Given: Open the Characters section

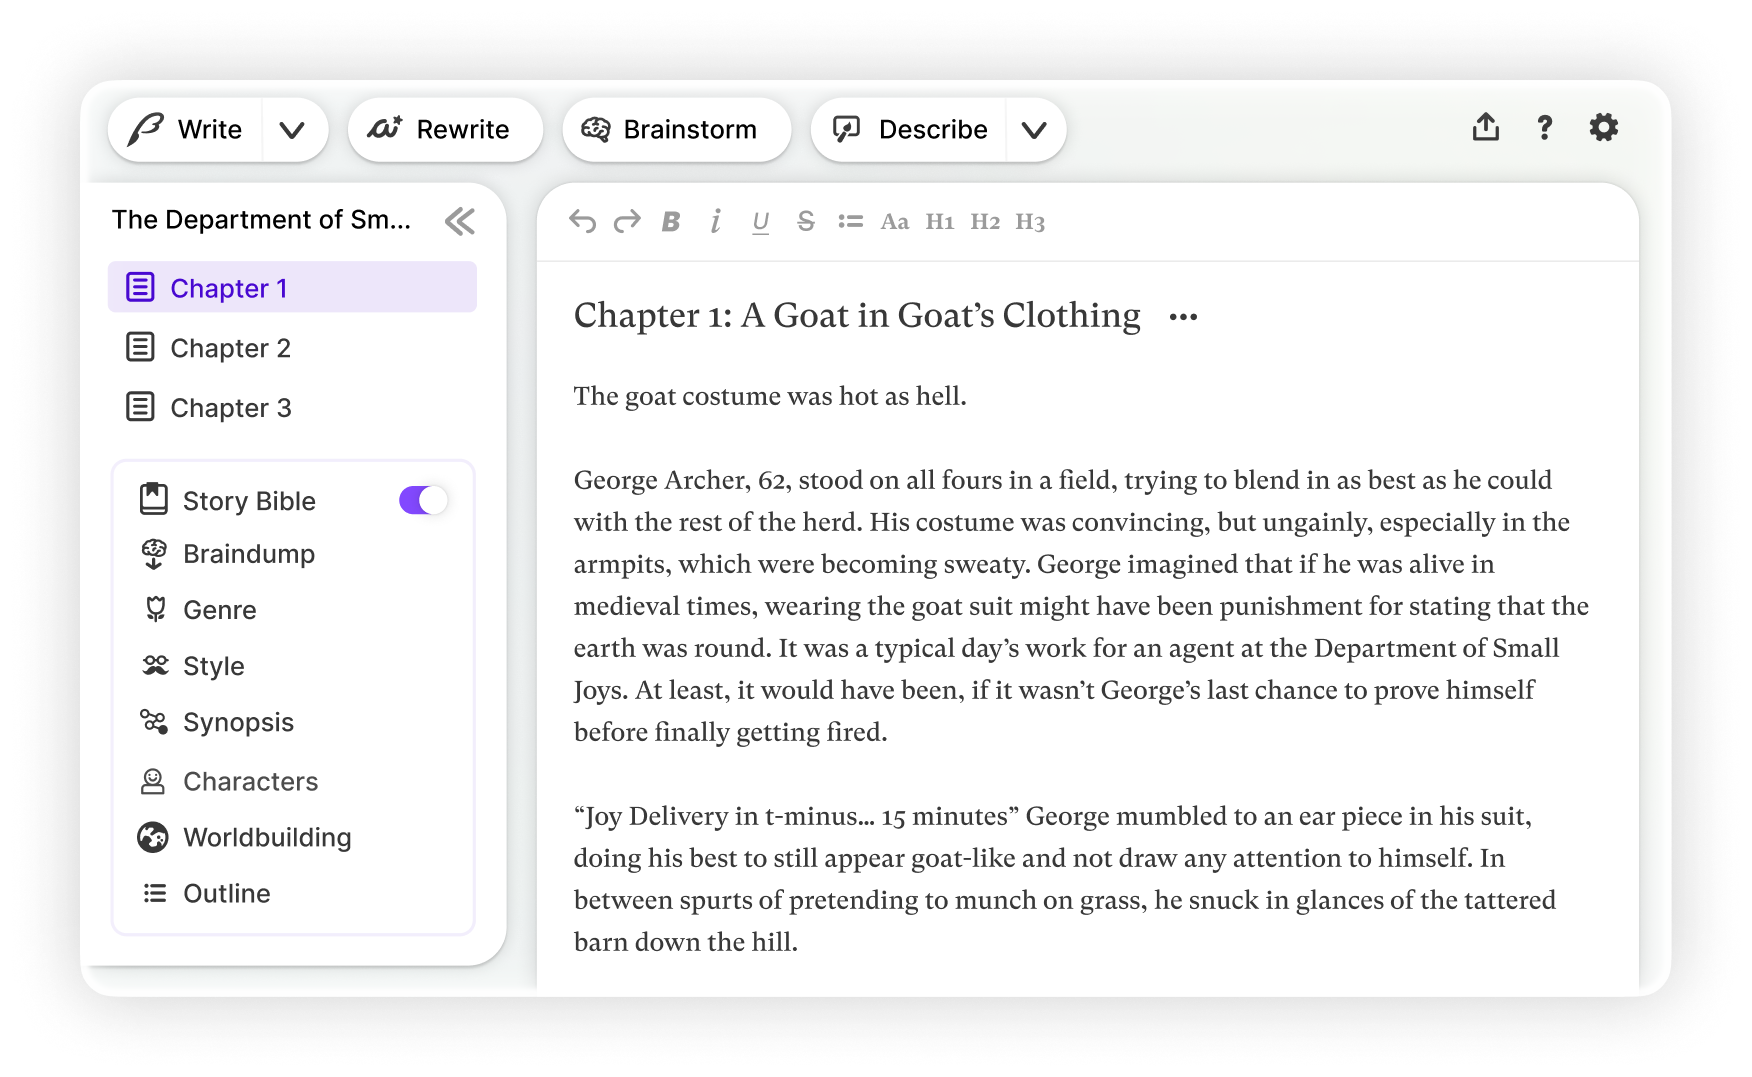Looking at the screenshot, I should 250,781.
